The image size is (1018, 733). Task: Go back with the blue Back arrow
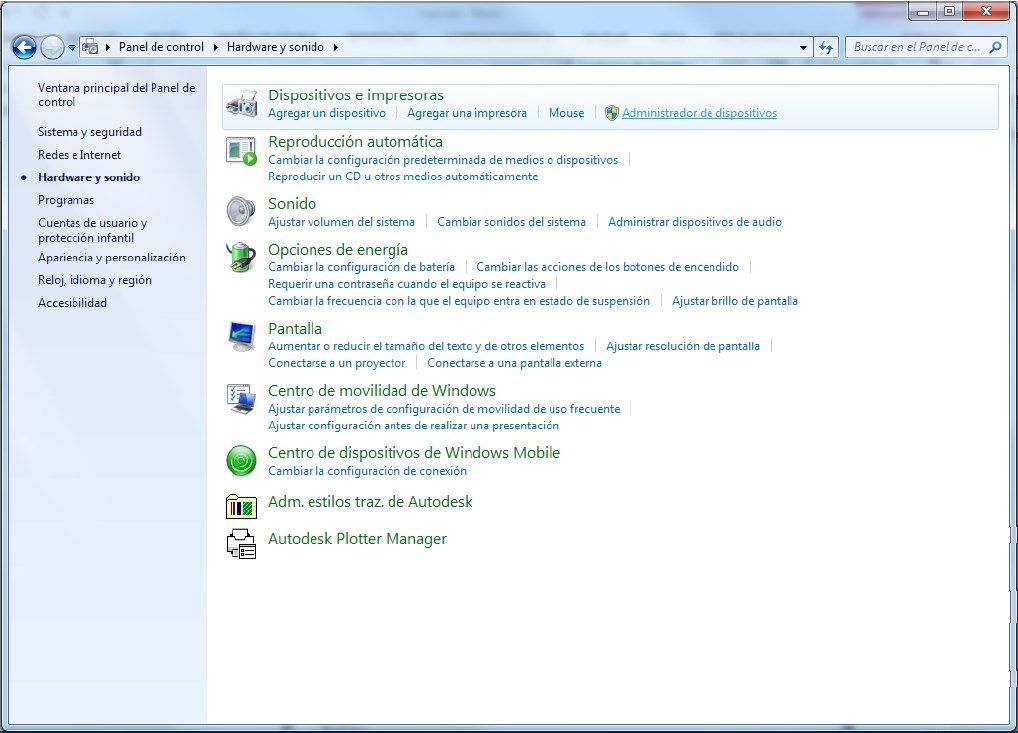24,47
